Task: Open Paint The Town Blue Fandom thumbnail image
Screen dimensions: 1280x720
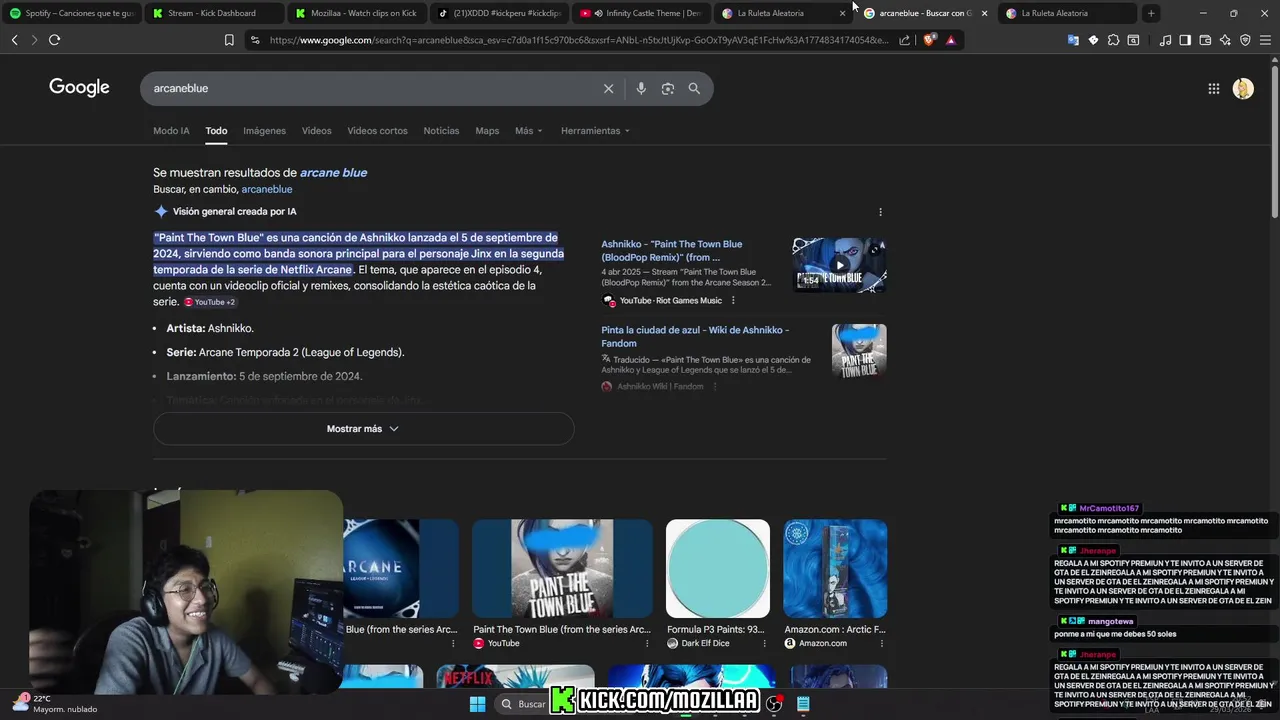Action: pos(859,351)
